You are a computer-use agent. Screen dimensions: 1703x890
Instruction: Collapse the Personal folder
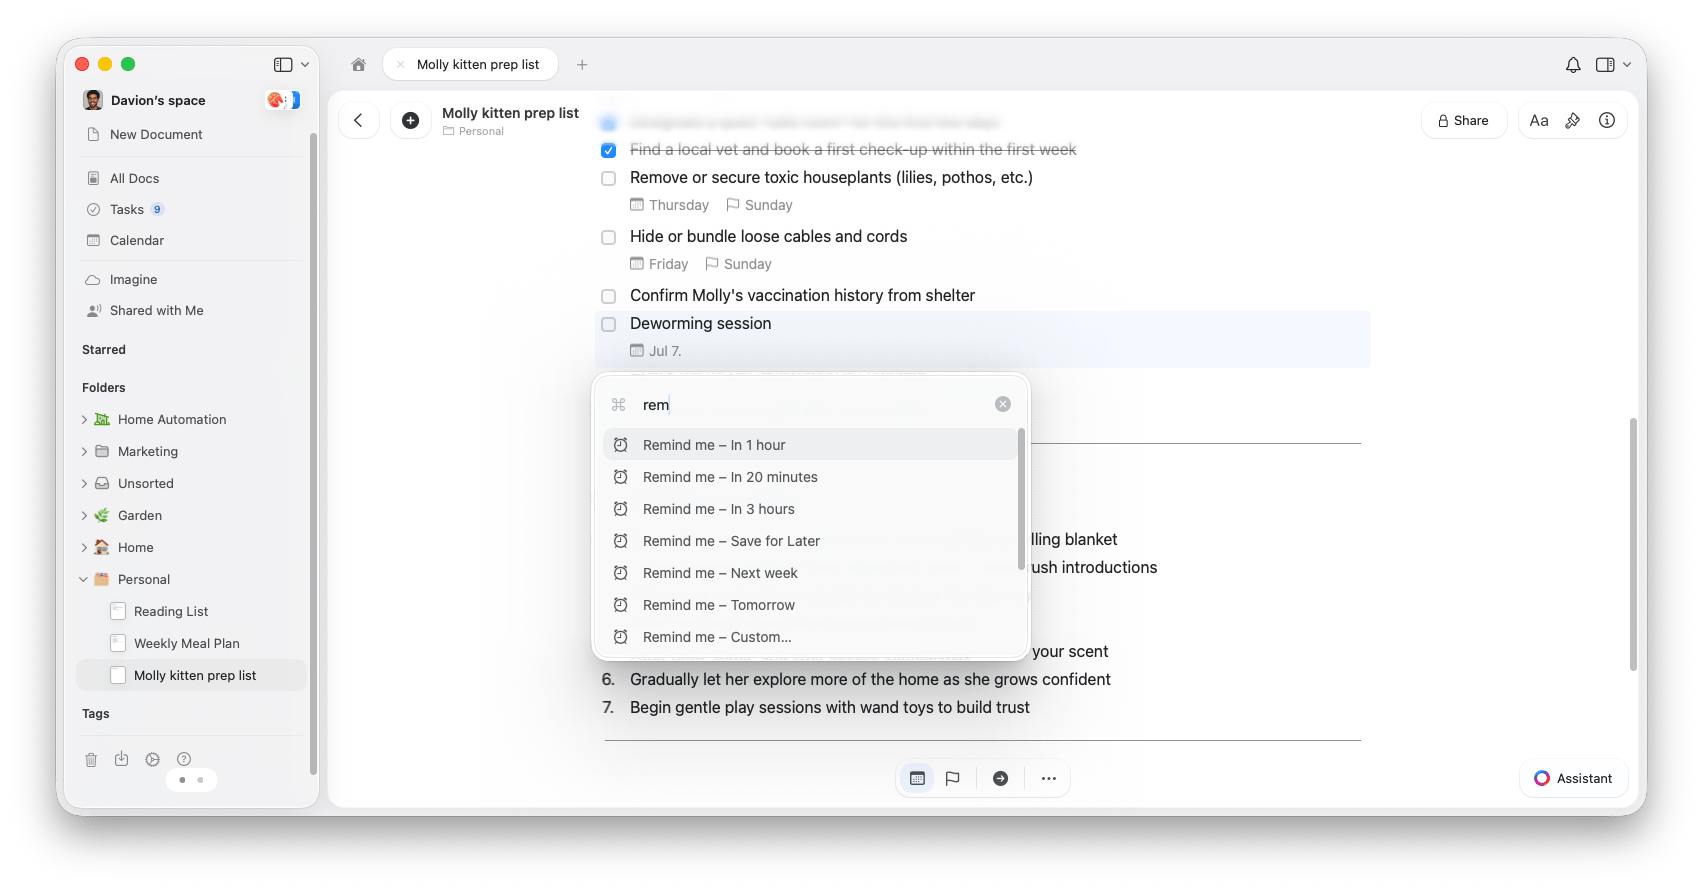pyautogui.click(x=84, y=579)
